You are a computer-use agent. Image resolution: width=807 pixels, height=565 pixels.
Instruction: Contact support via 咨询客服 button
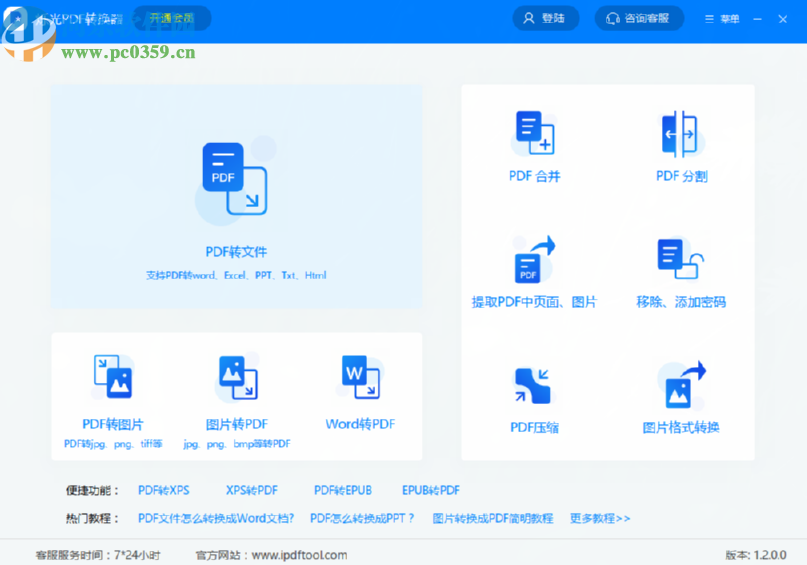click(639, 18)
